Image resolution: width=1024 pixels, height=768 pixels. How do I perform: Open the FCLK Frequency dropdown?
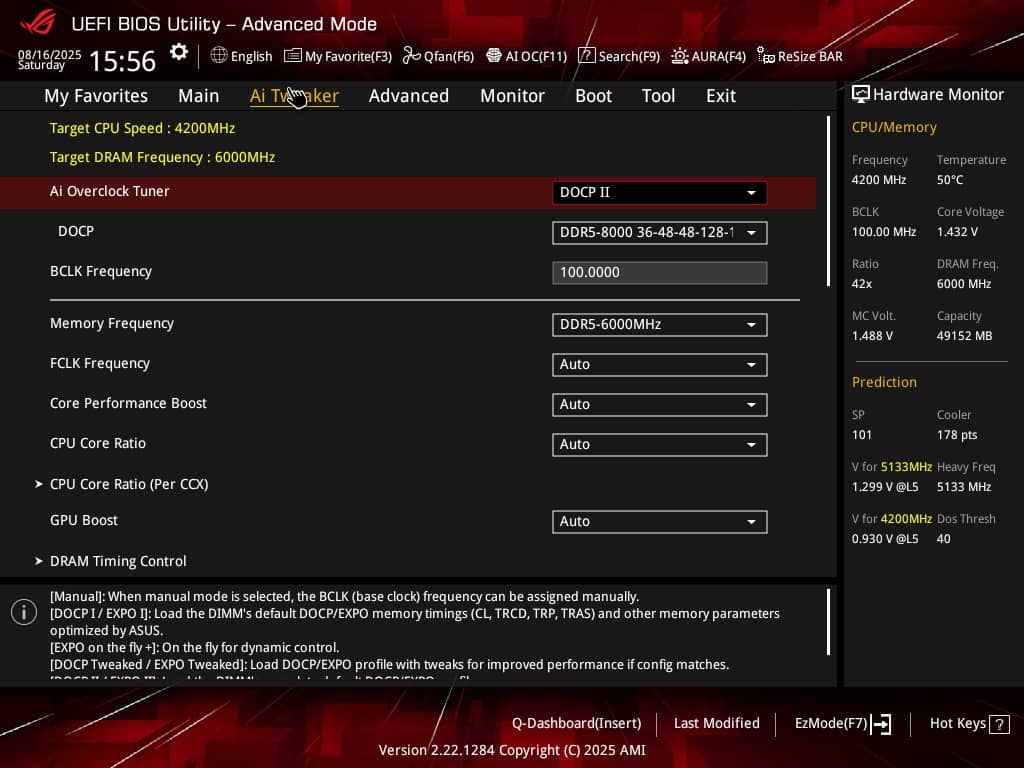click(660, 364)
